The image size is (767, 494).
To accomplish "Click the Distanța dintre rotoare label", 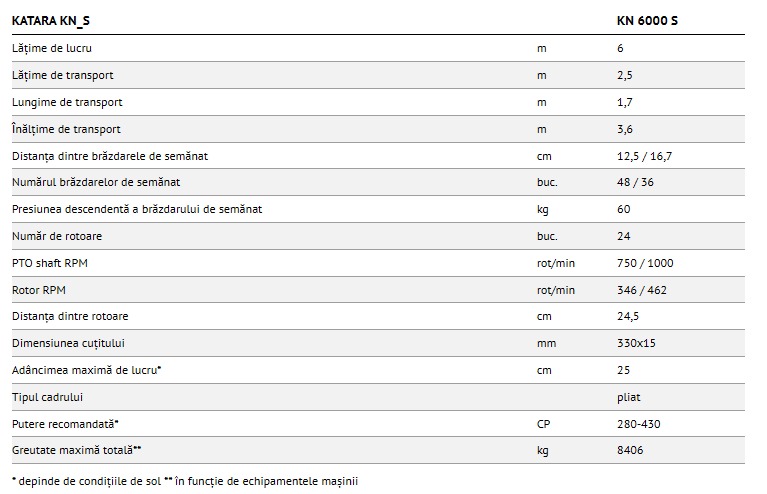I will coord(70,316).
